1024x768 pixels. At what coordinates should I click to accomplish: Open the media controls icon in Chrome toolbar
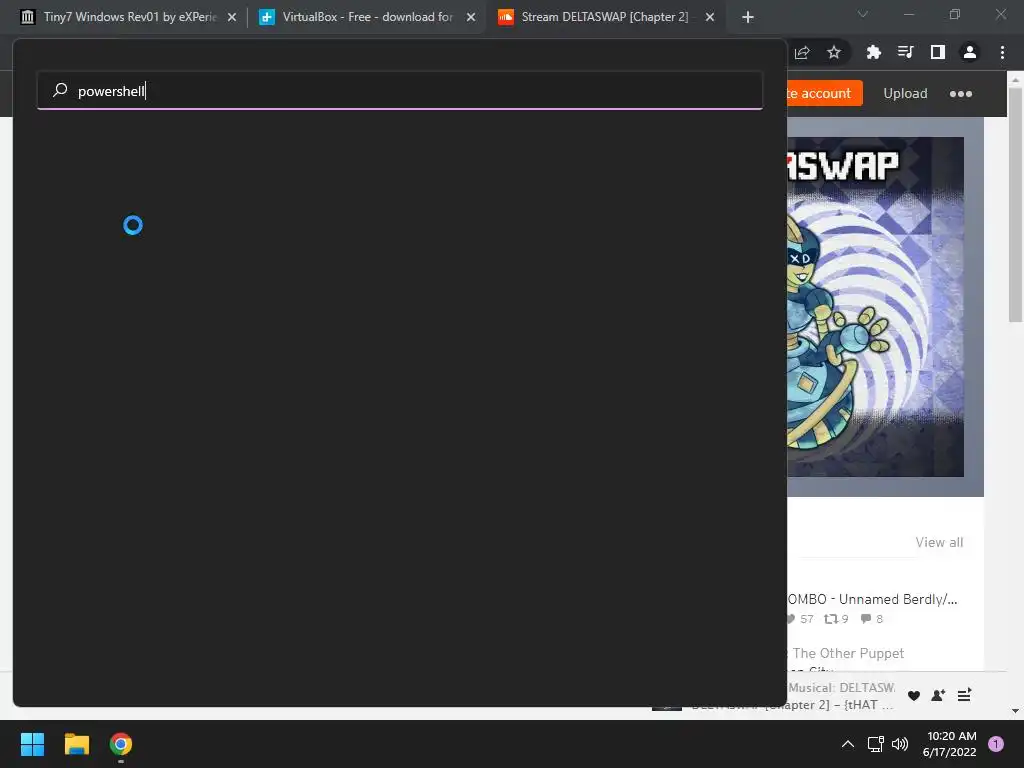point(906,52)
